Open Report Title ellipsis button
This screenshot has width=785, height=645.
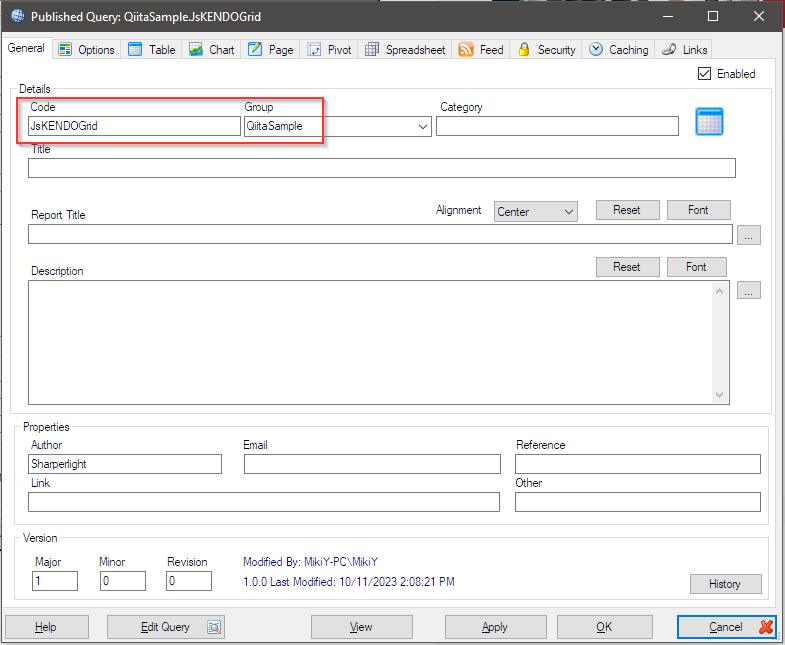click(748, 235)
